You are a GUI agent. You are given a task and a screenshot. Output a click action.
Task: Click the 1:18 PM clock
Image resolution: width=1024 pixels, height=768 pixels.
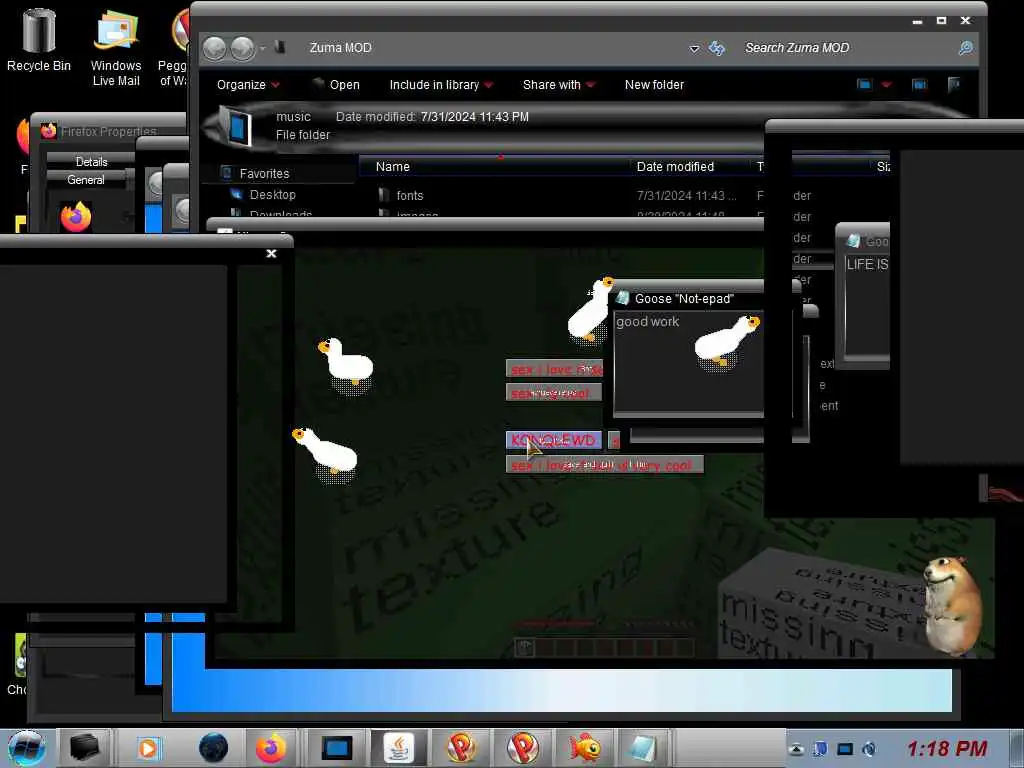[x=946, y=748]
